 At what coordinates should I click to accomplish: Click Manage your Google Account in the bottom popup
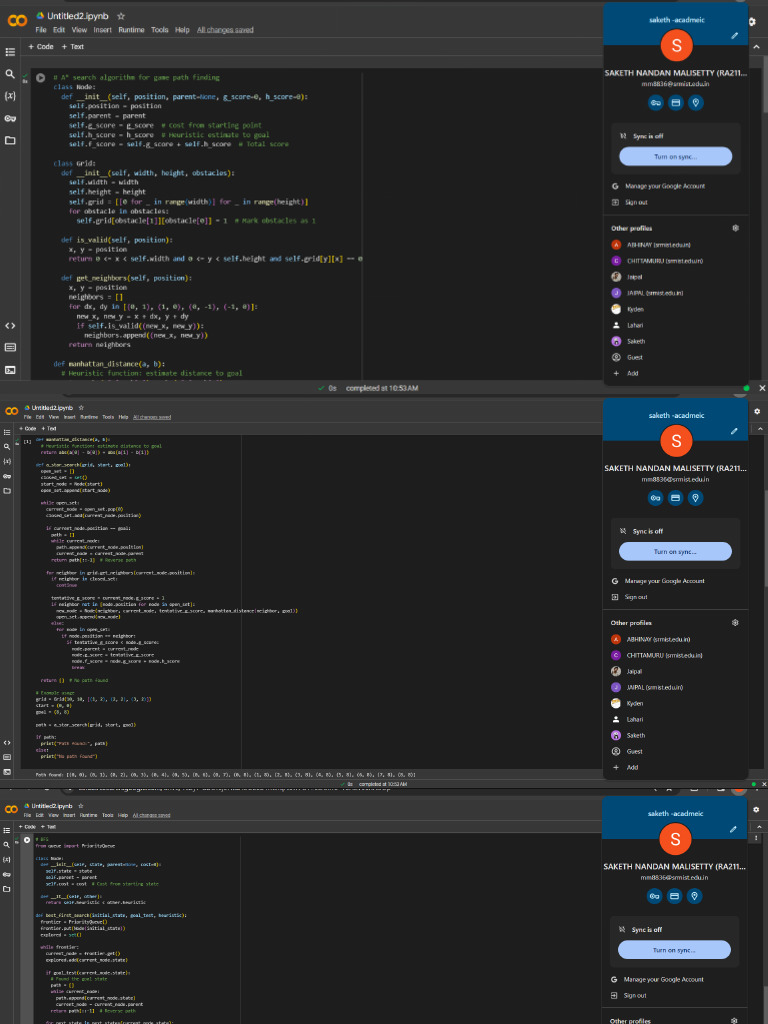664,979
